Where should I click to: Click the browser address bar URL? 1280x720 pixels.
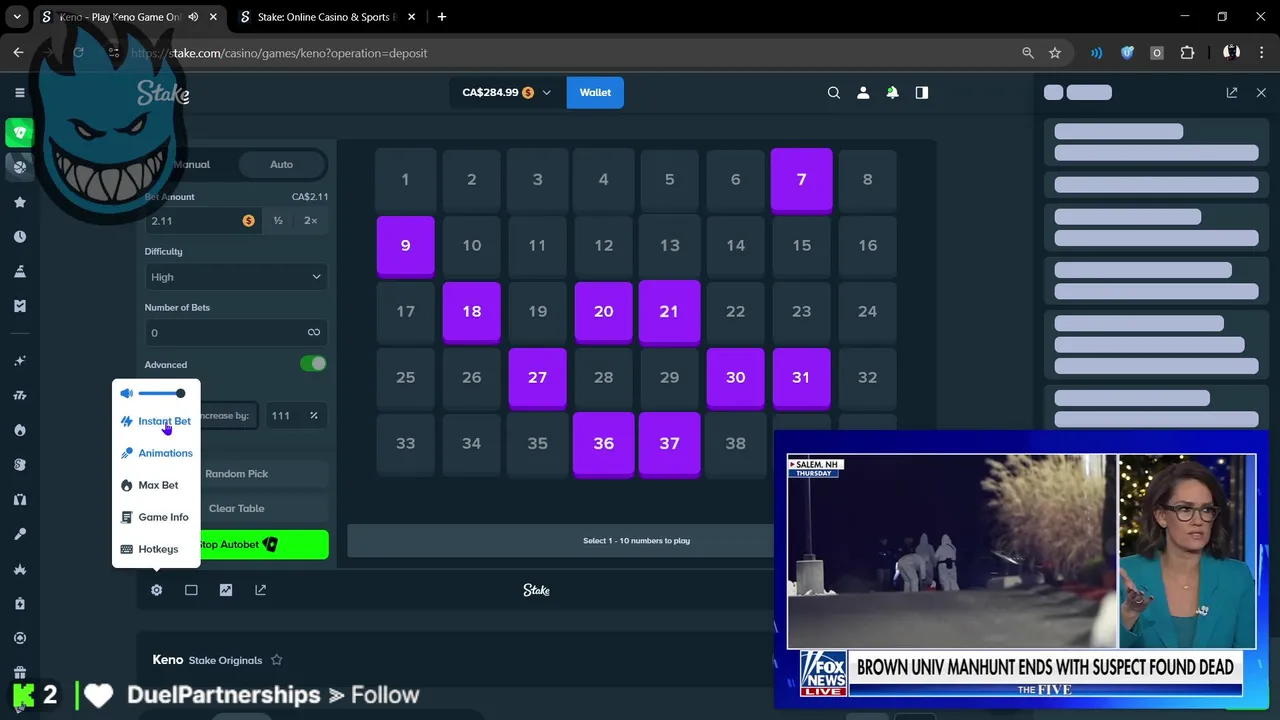click(280, 53)
